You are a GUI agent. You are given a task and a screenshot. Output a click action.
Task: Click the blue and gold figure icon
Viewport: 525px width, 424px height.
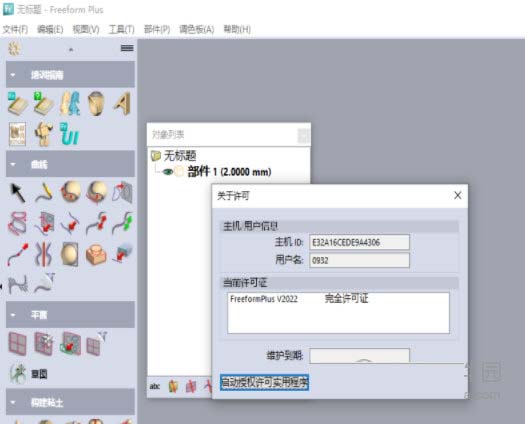point(70,103)
